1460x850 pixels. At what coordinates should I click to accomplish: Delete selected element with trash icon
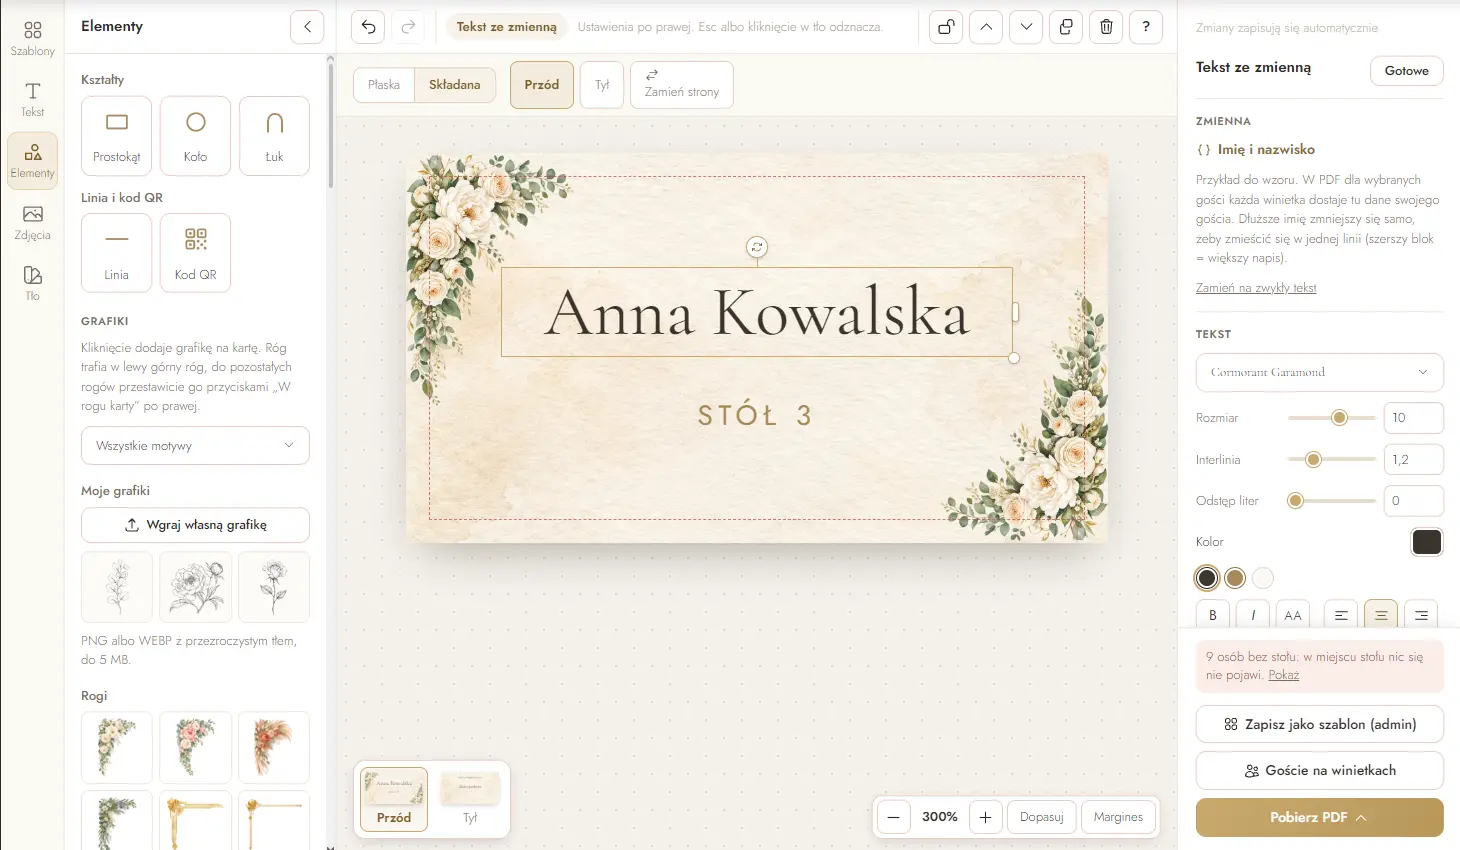coord(1106,27)
